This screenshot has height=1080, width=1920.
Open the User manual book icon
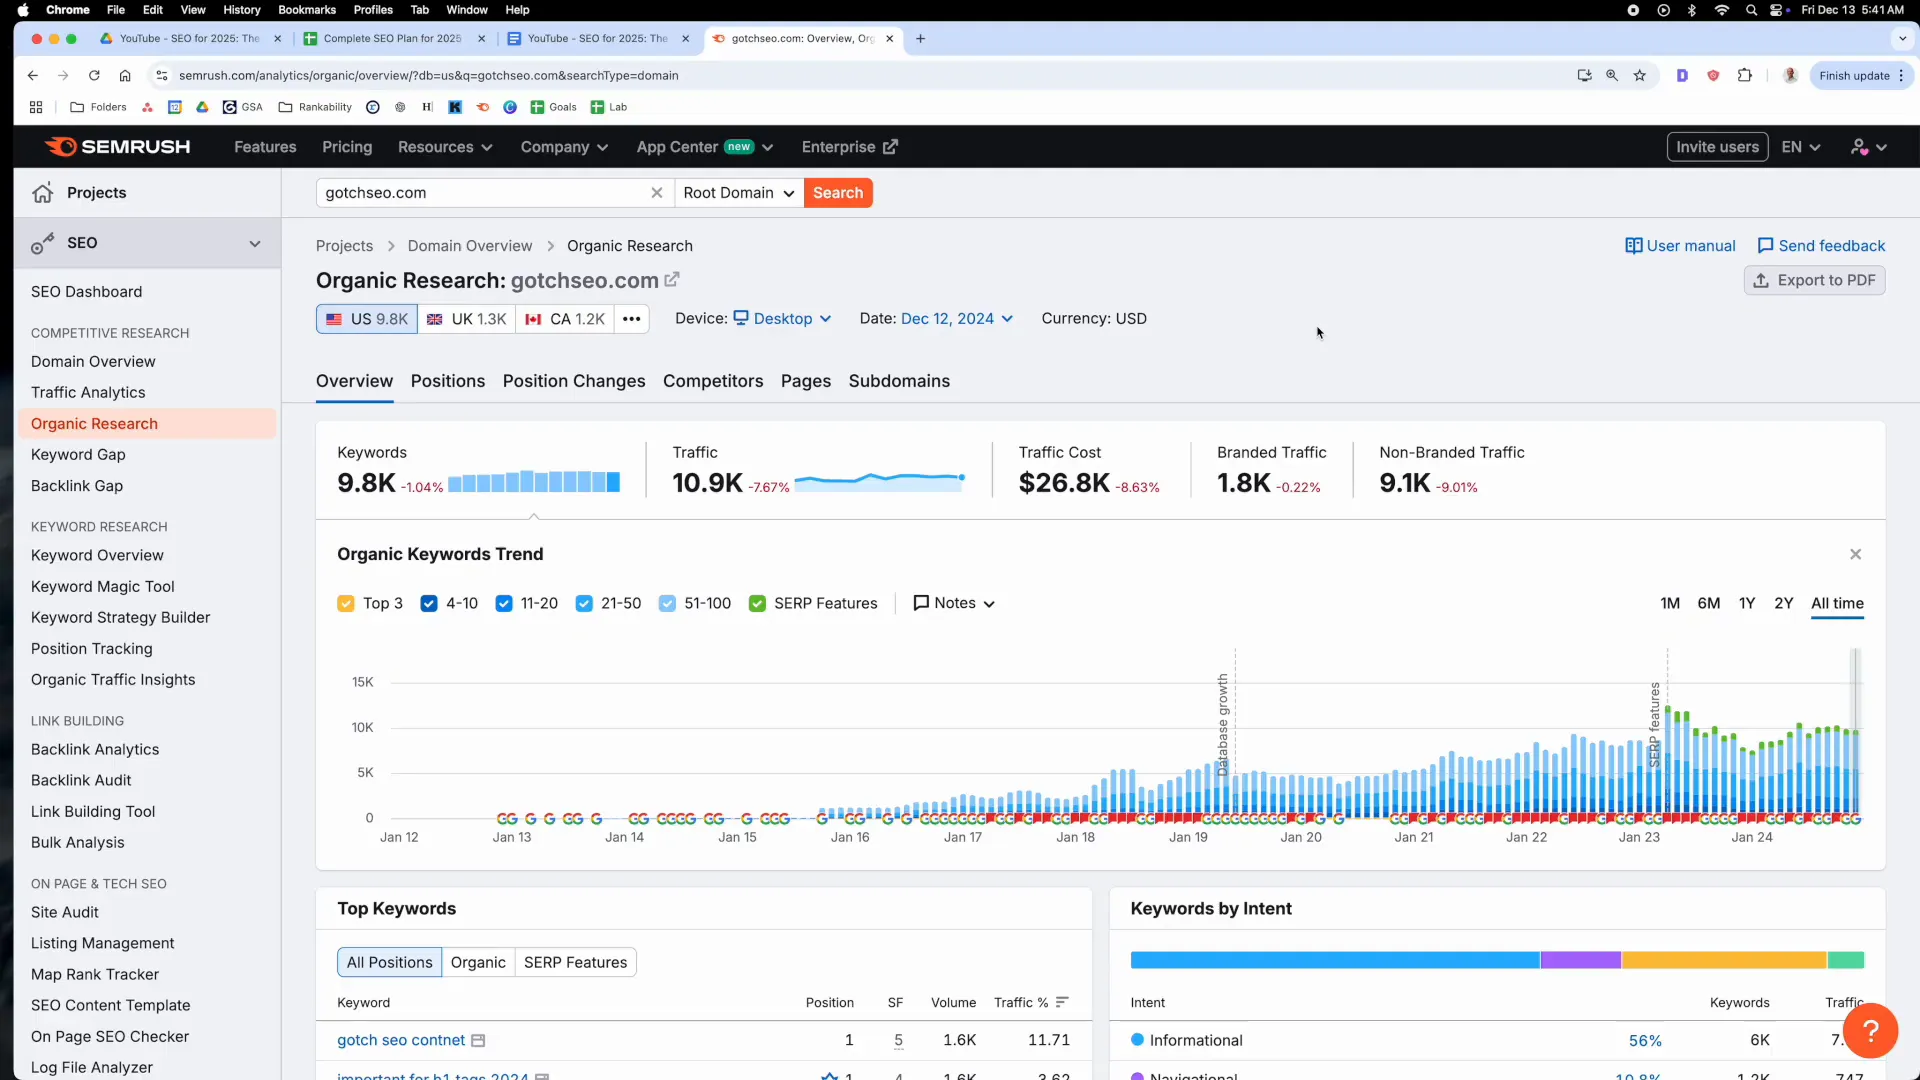(1633, 246)
